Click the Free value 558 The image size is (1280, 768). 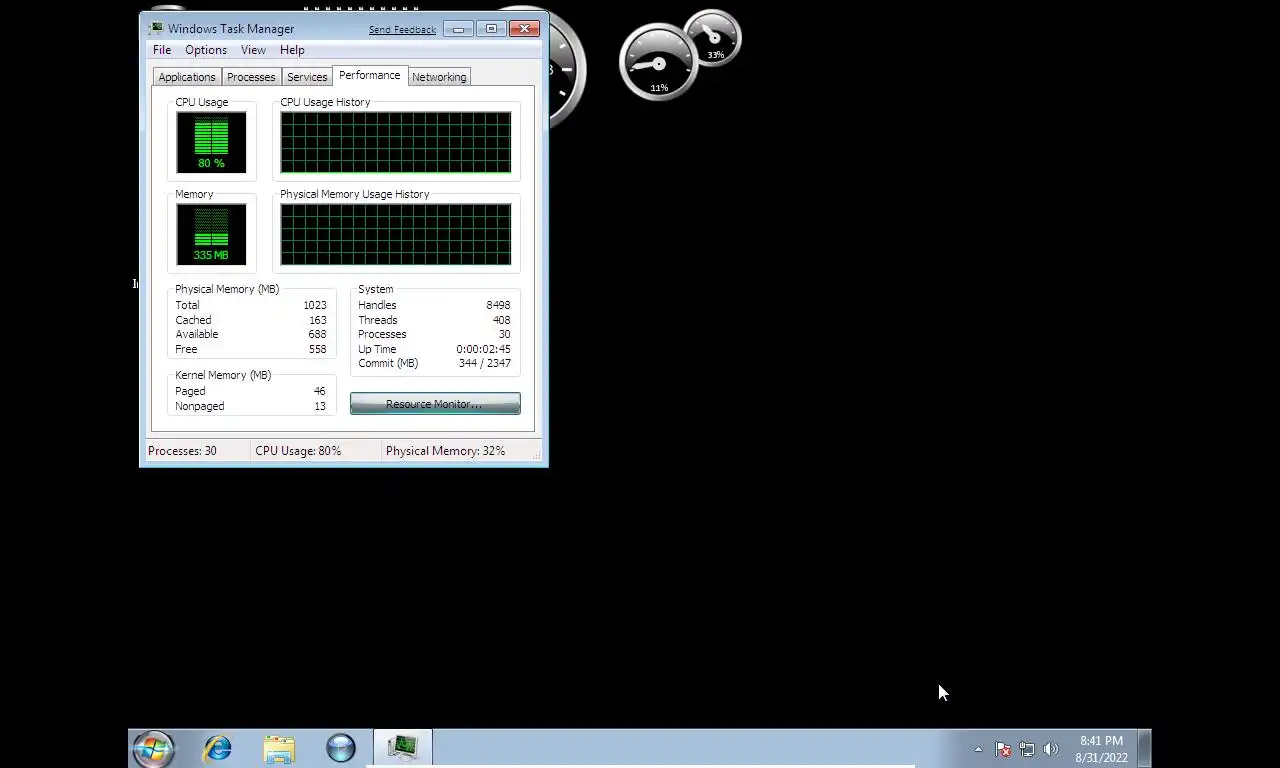[317, 349]
